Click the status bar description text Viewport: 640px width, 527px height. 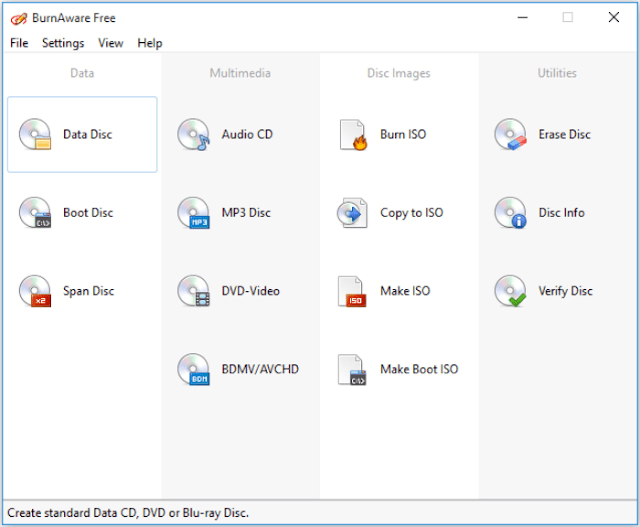[x=128, y=513]
